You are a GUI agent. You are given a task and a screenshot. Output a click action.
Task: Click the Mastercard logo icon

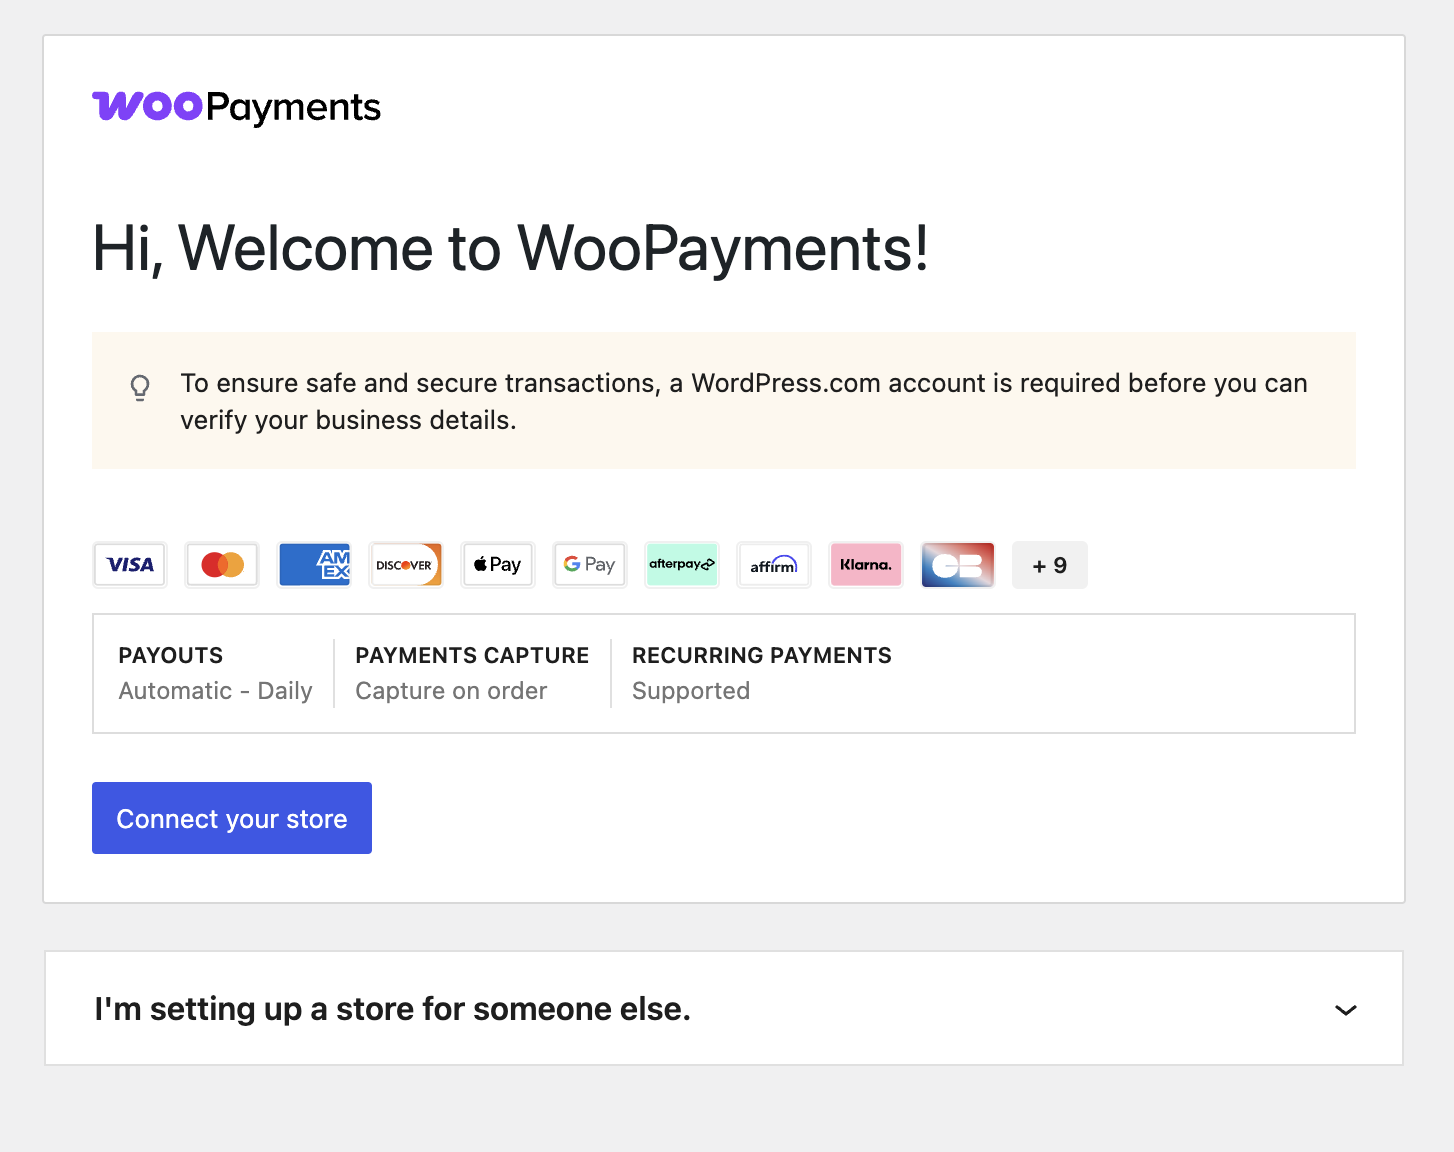click(222, 565)
